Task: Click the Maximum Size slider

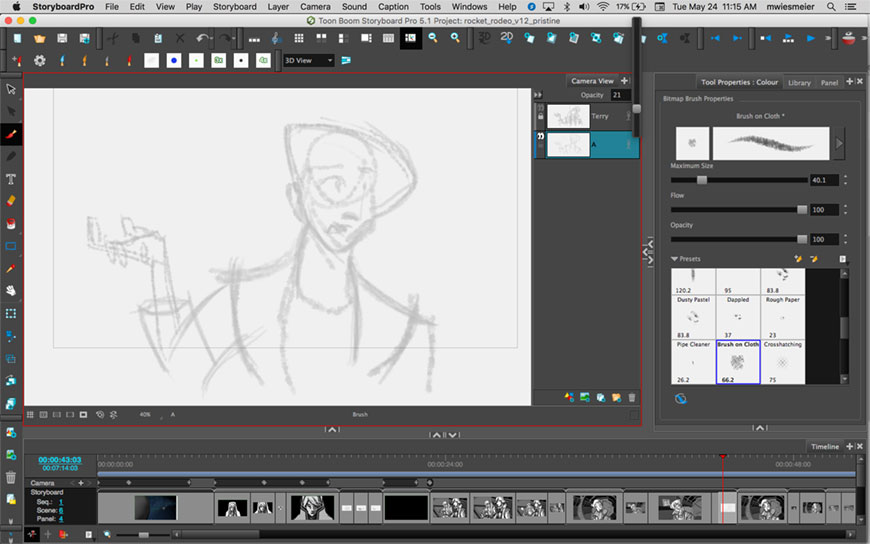Action: (739, 180)
